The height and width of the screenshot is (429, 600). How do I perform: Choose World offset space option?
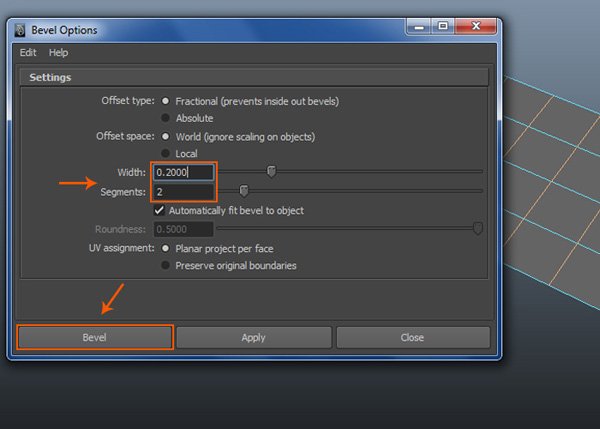(165, 136)
